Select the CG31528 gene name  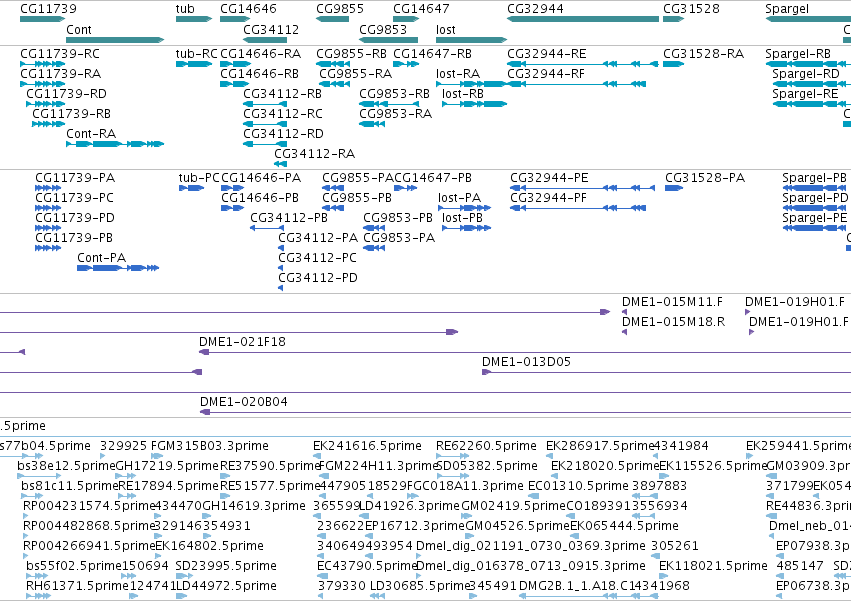click(691, 9)
